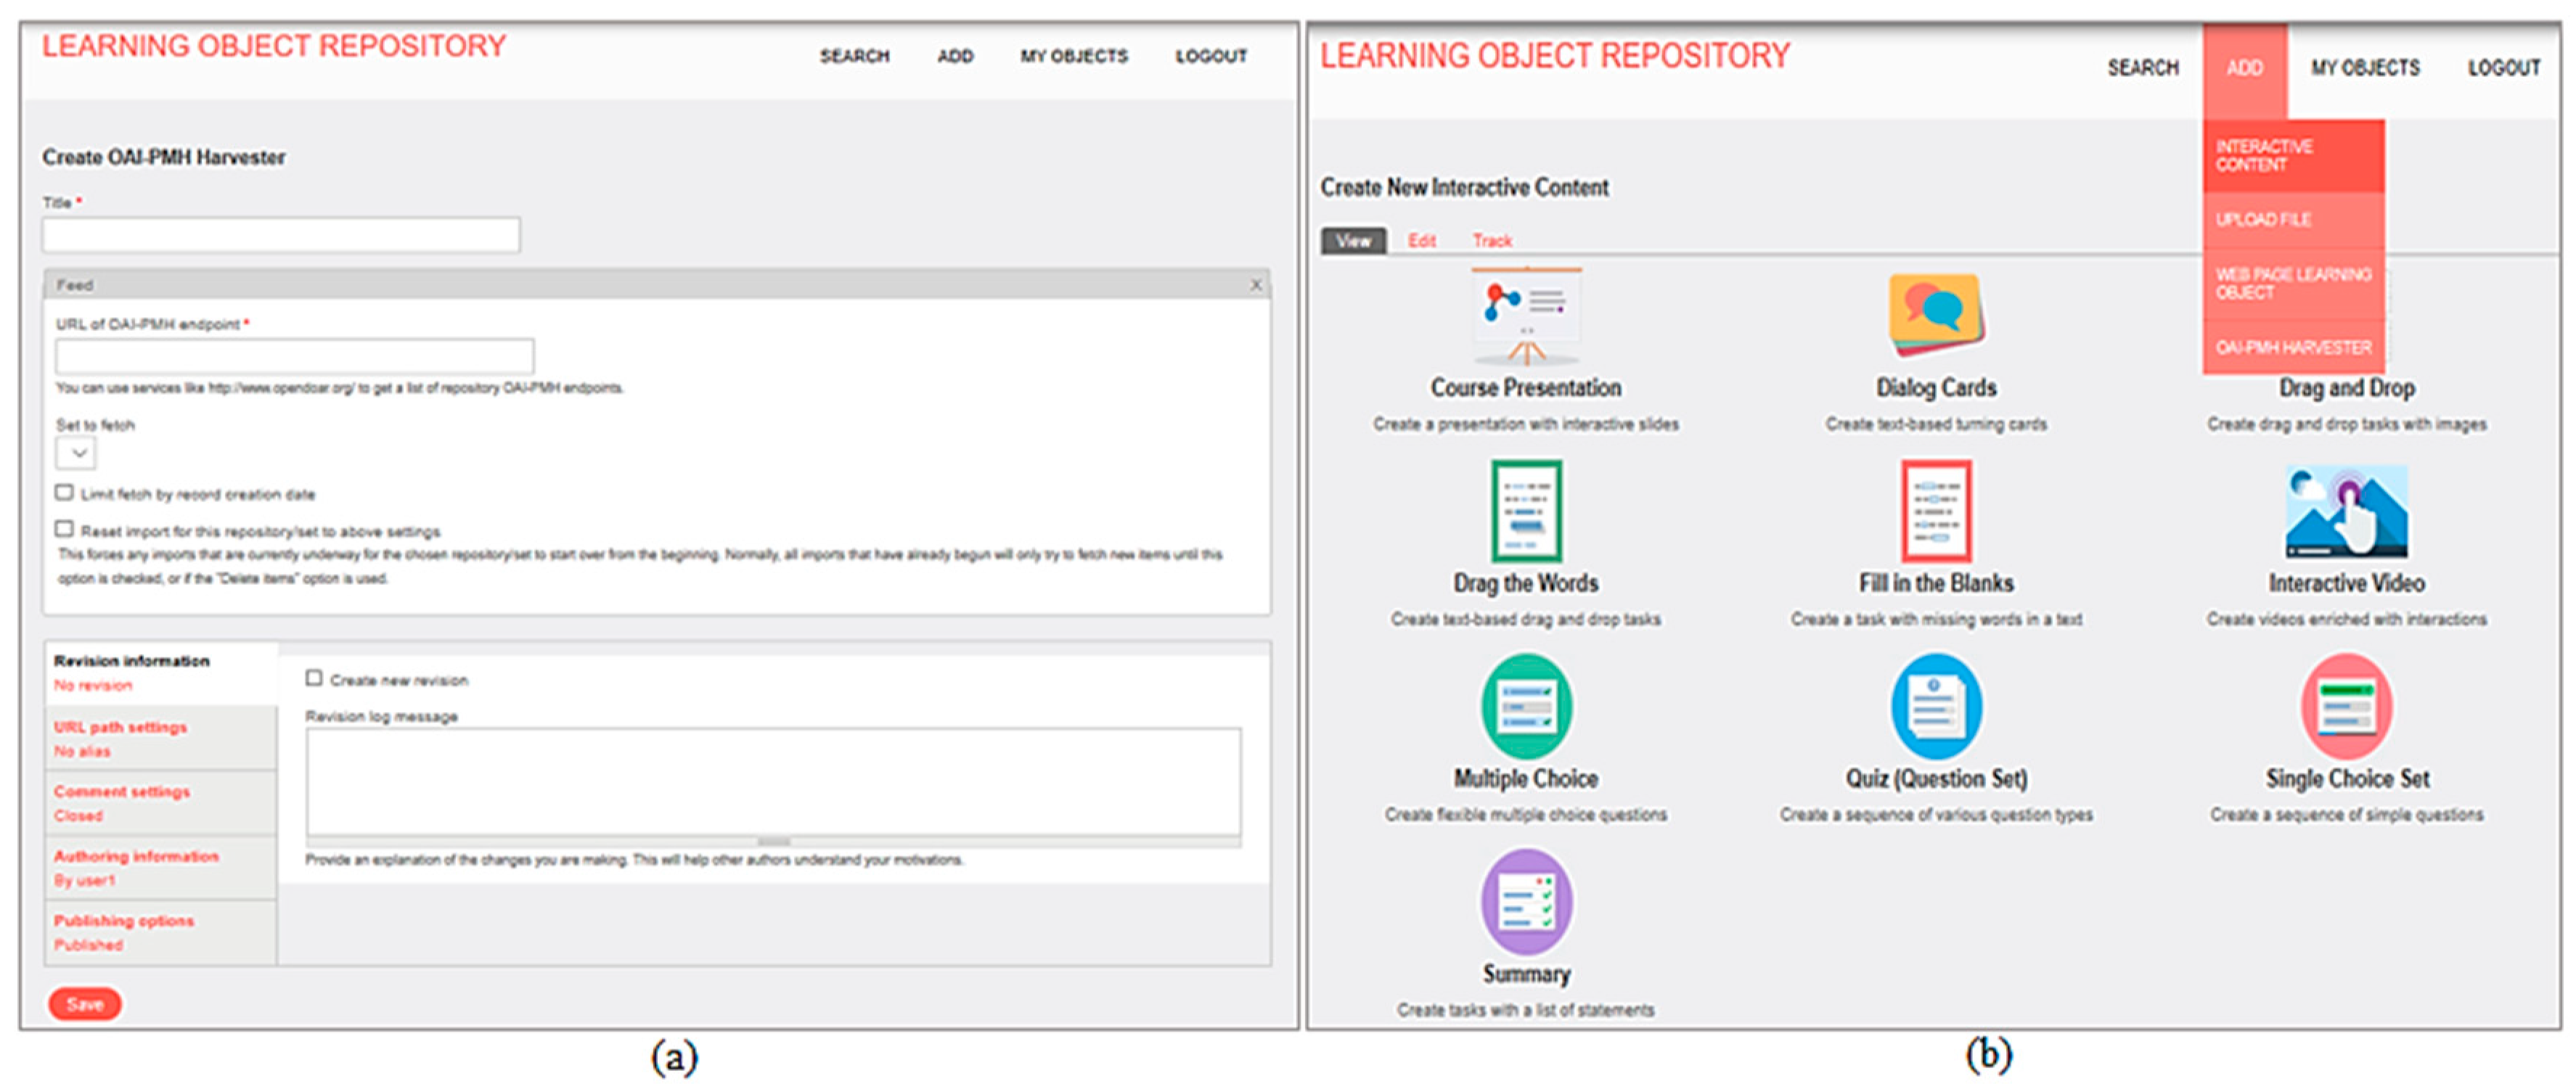Open the Set to fetch dropdown
The height and width of the screenshot is (1092, 2576).
click(76, 453)
